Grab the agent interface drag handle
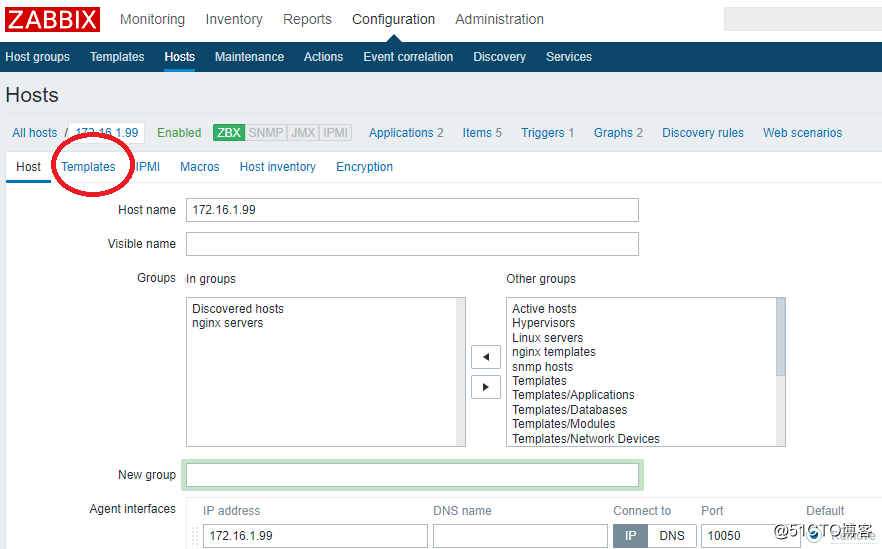This screenshot has width=882, height=549. pos(195,536)
